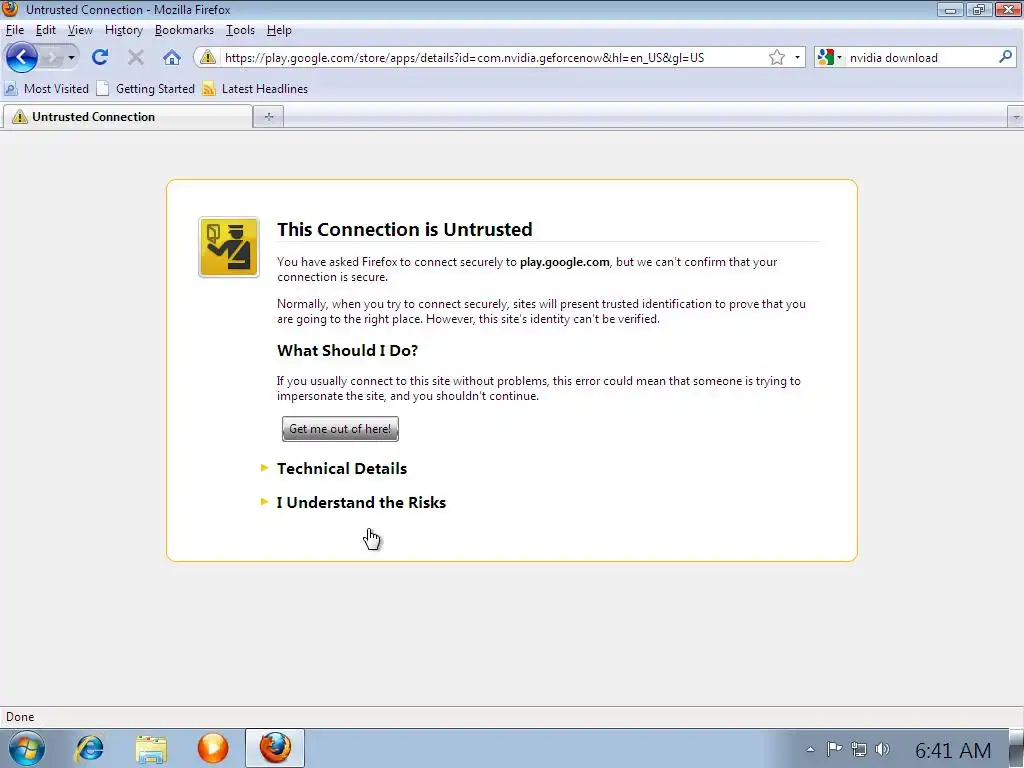Open the list all tabs dropdown
Viewport: 1024px width, 768px height.
coord(1016,118)
